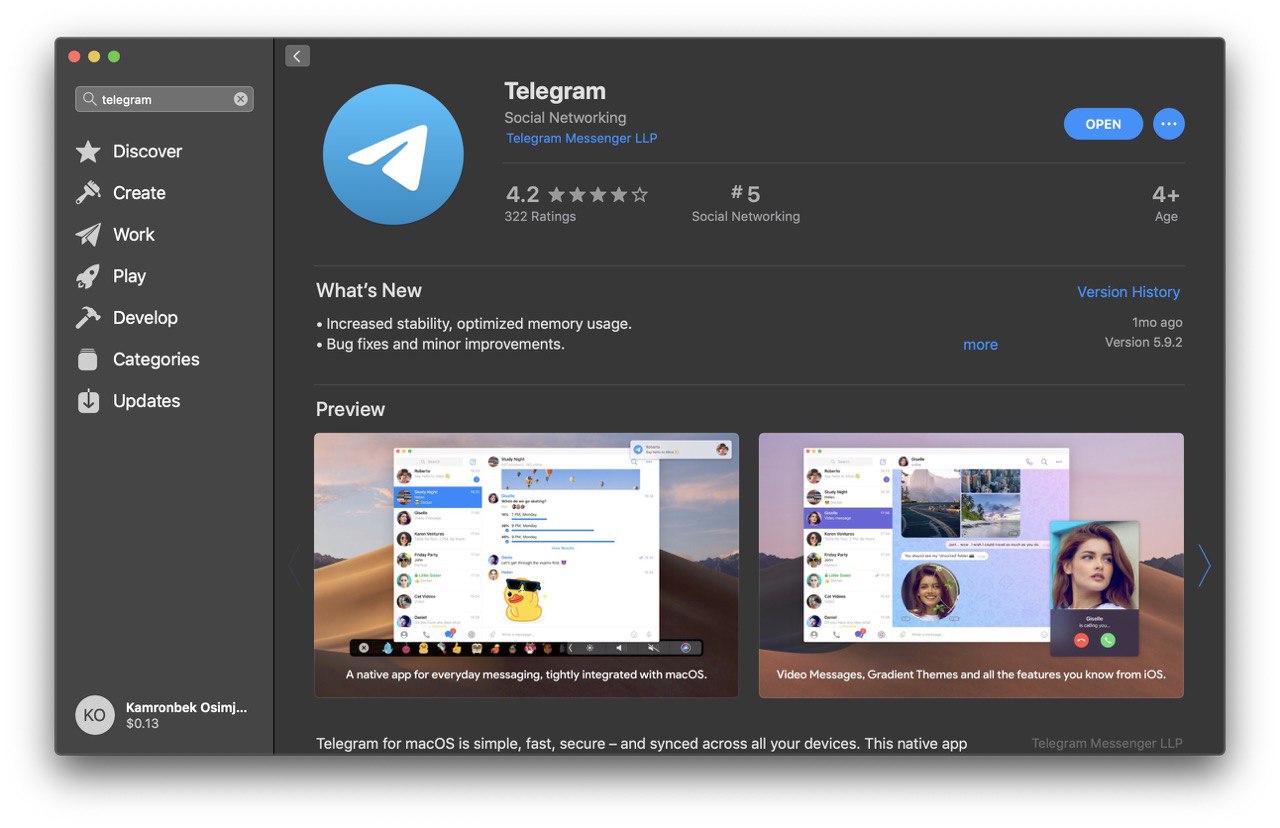This screenshot has width=1280, height=828.
Task: Click the Telegram app icon
Action: (x=393, y=154)
